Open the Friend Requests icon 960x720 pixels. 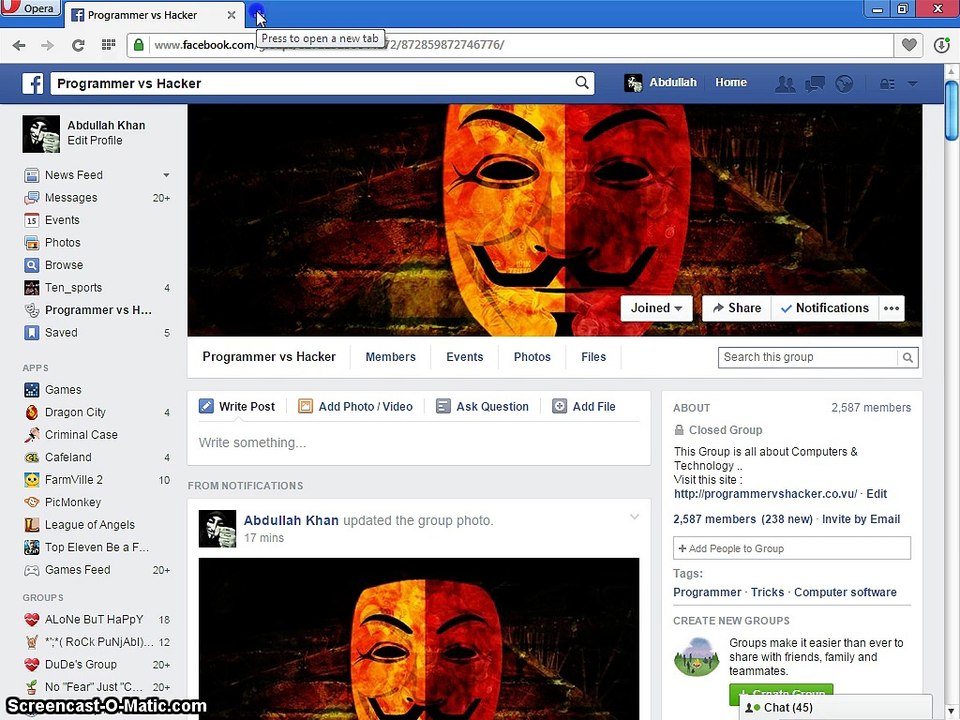tap(785, 83)
